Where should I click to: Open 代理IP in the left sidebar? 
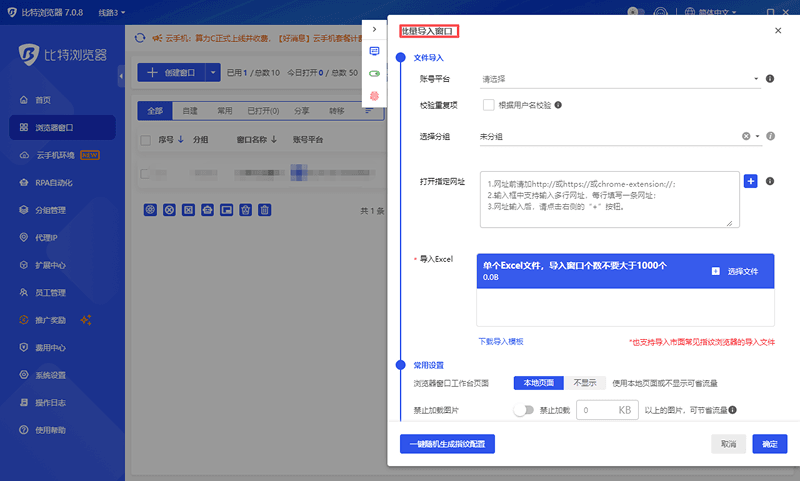coord(46,238)
